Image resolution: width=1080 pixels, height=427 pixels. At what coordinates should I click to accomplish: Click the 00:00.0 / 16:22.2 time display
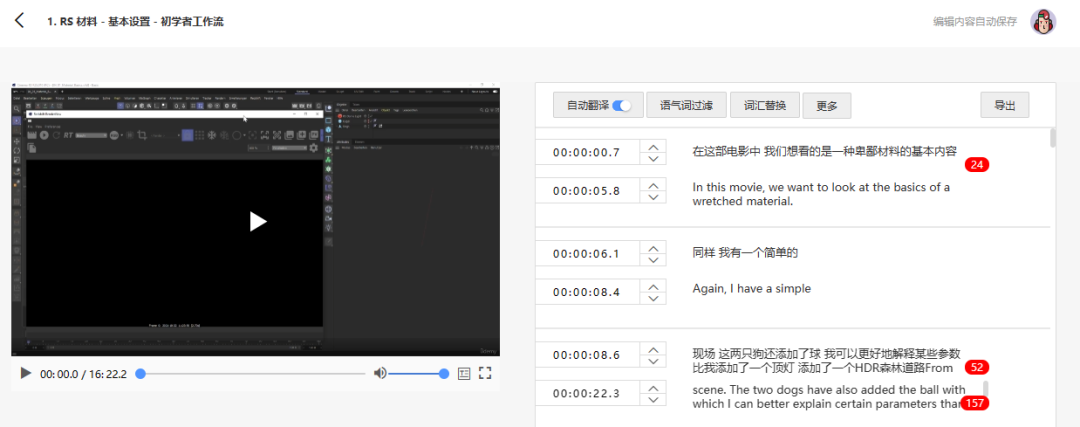coord(83,374)
